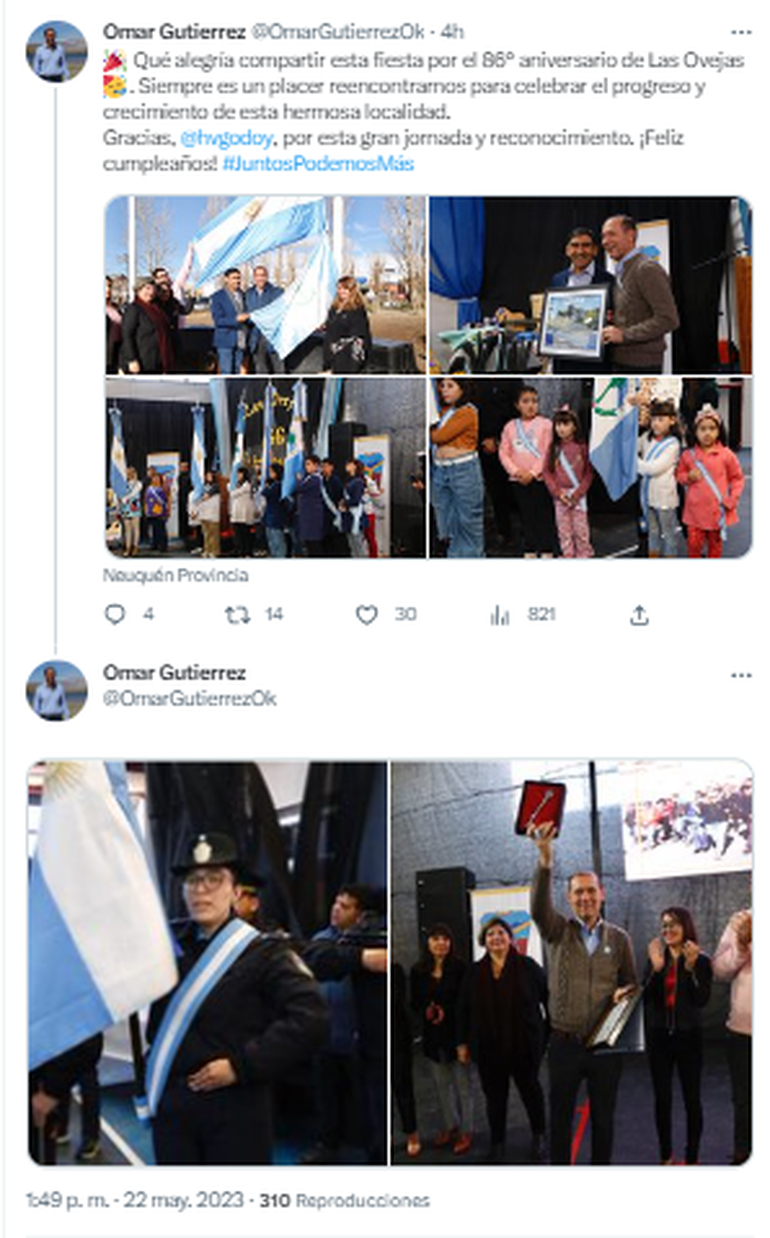Click the Neuquén Provincia location label
770x1238 pixels.
(176, 576)
